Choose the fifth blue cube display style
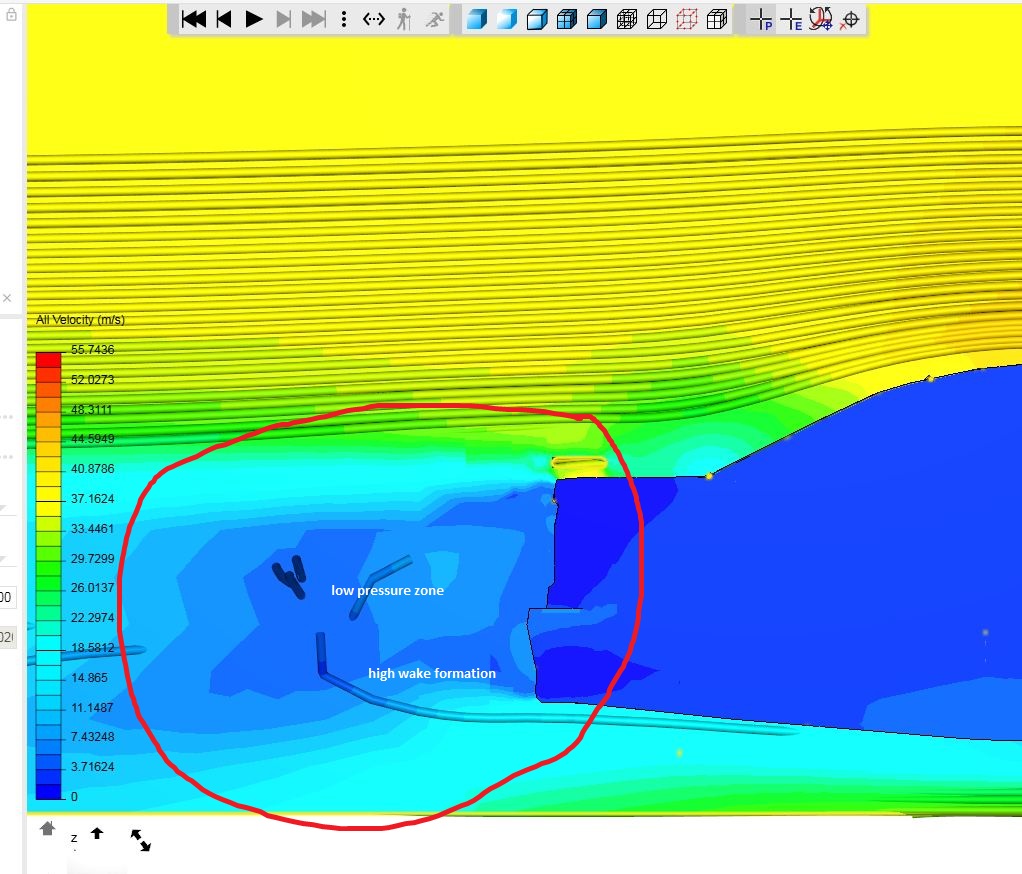 point(597,19)
